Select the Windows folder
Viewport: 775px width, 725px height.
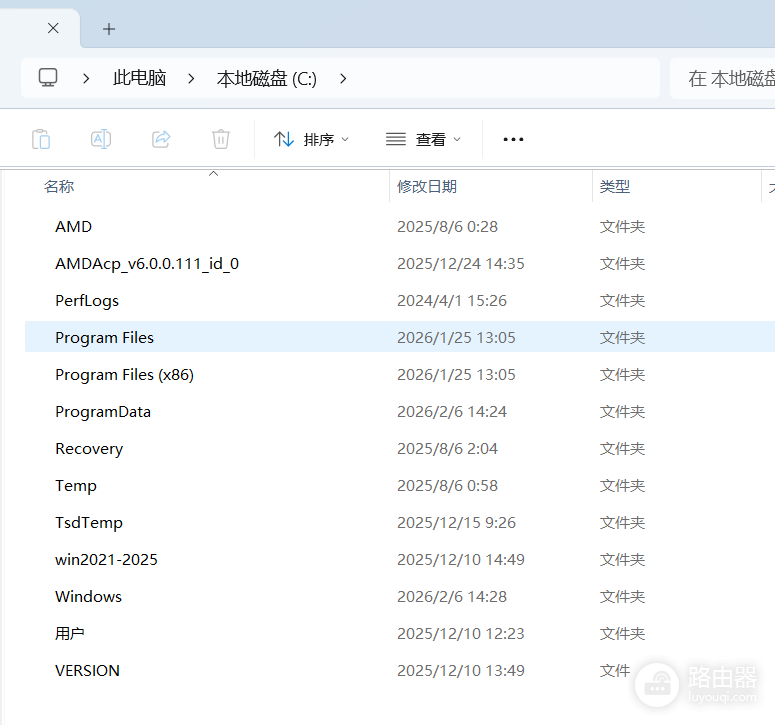tap(88, 597)
